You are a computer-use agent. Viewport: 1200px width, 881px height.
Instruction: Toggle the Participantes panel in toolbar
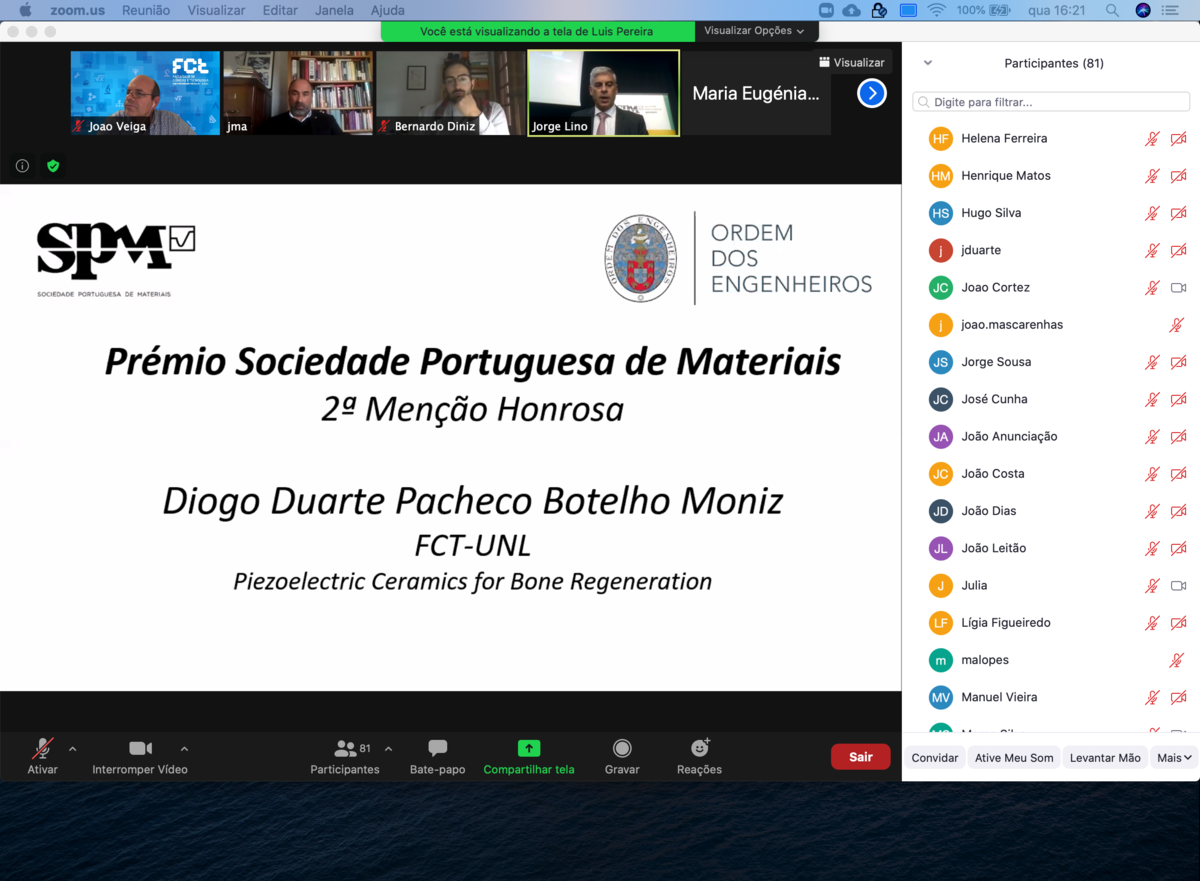[x=345, y=757]
